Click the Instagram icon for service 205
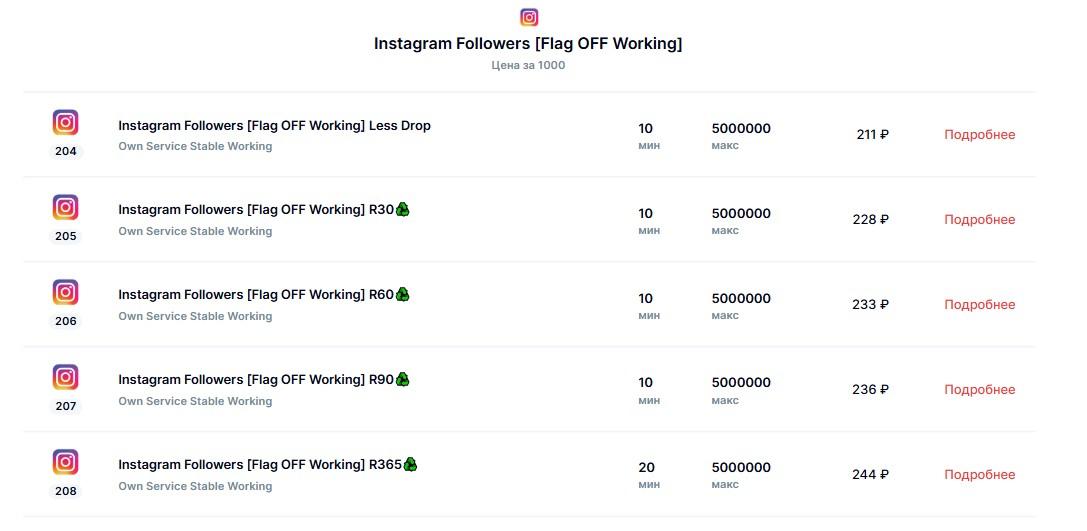 tap(66, 207)
